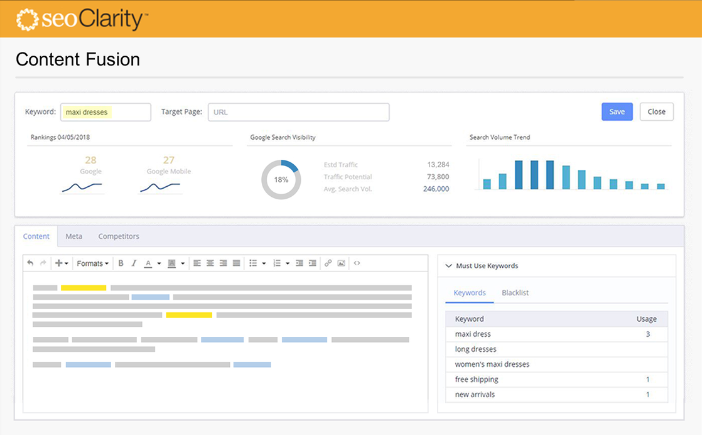Image resolution: width=702 pixels, height=435 pixels.
Task: Switch to the Meta tab
Action: tap(74, 236)
